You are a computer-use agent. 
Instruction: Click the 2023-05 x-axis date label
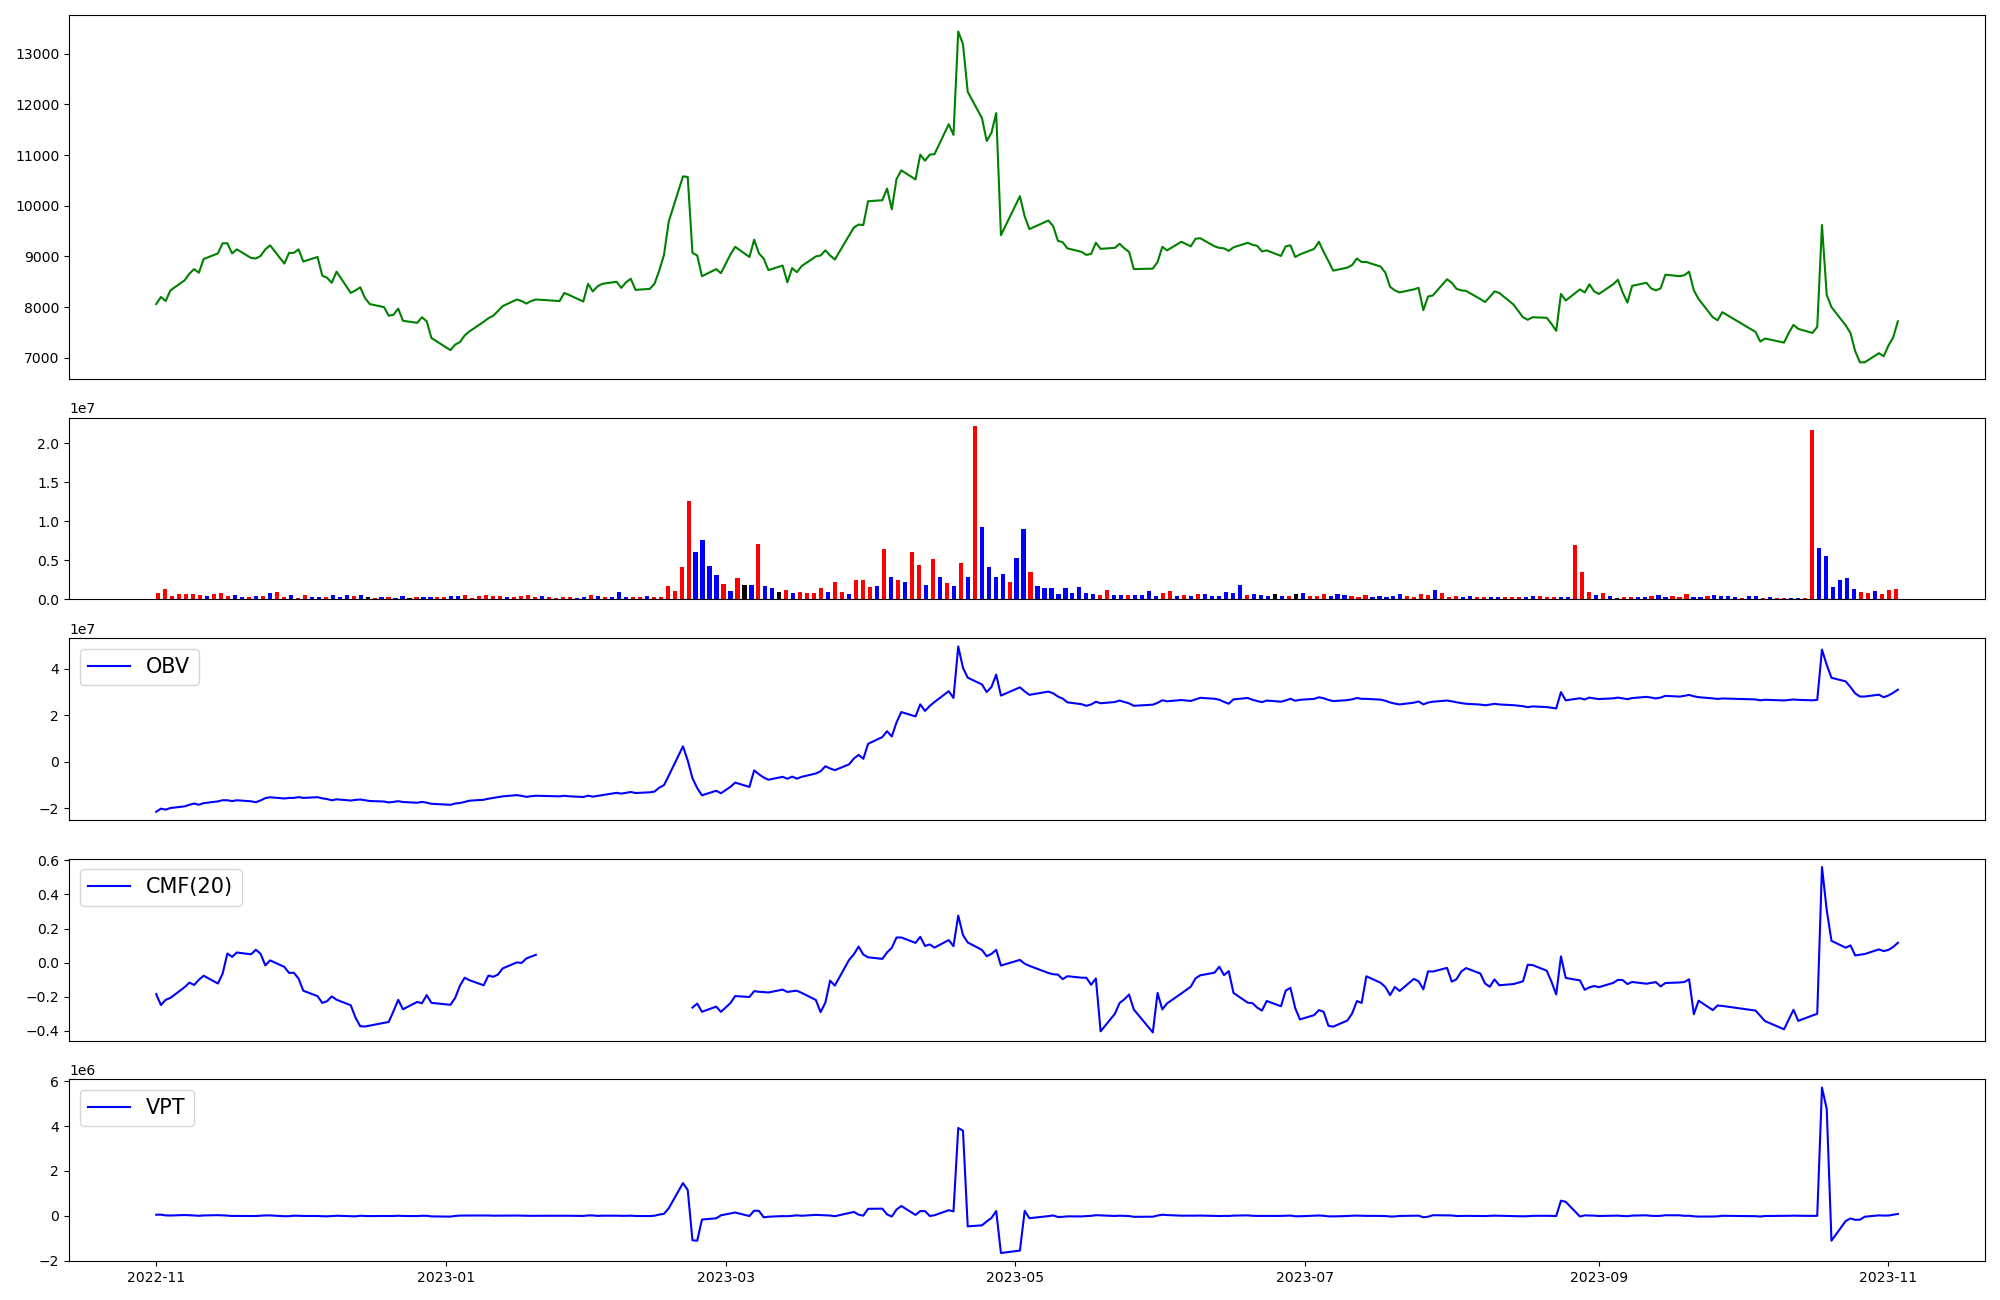[x=1015, y=1277]
